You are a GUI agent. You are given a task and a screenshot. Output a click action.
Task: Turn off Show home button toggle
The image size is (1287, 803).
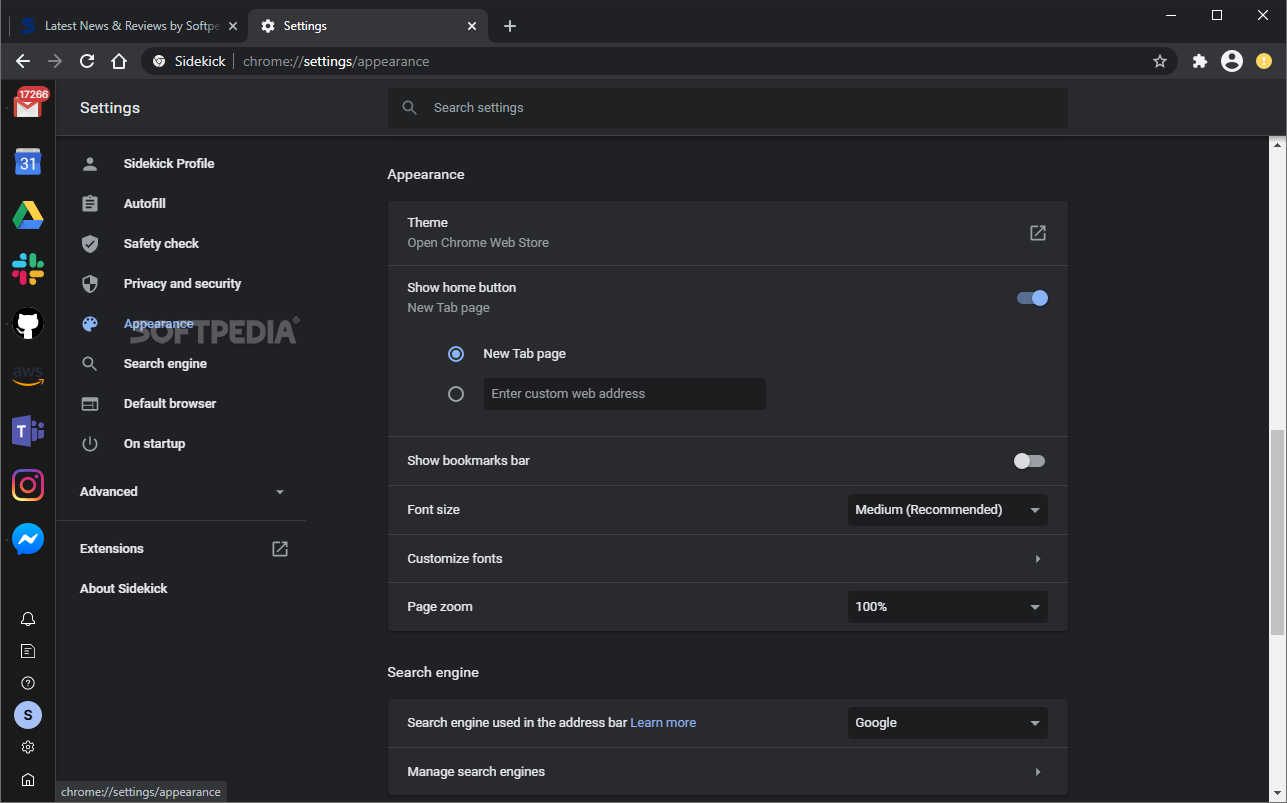1032,298
